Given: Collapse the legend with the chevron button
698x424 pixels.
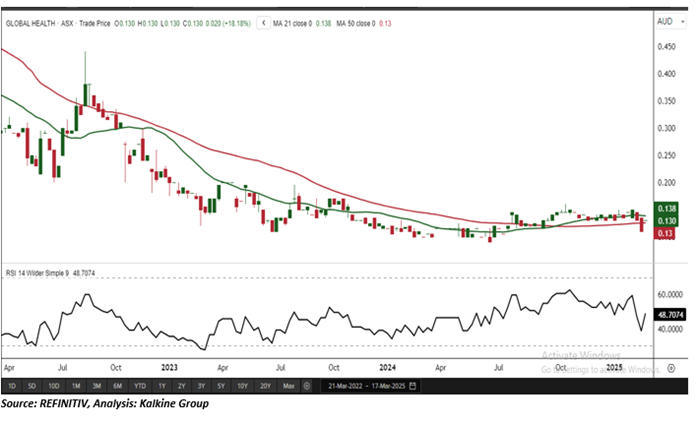Looking at the screenshot, I should tap(264, 23).
